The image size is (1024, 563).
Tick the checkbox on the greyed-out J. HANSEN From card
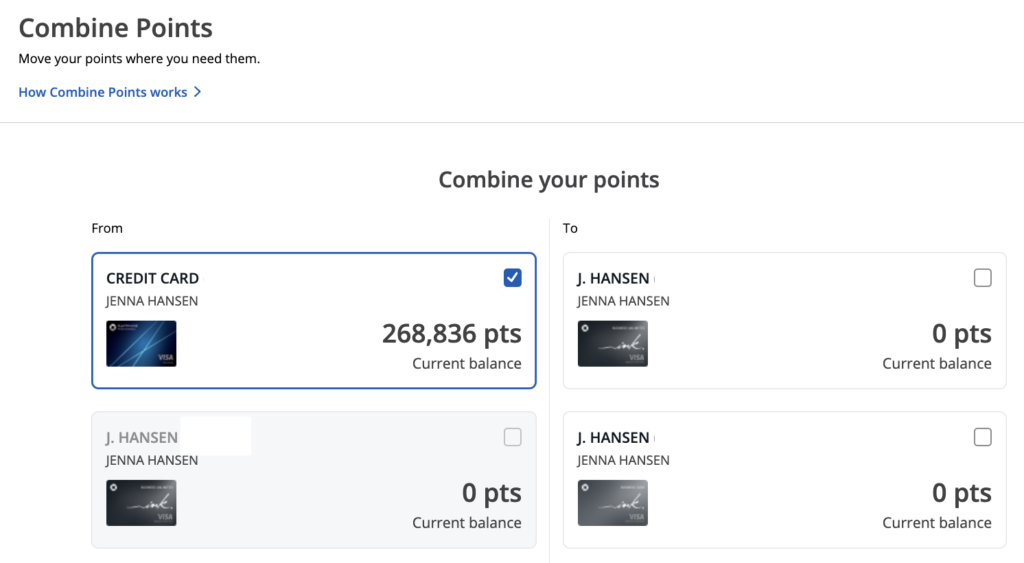(512, 437)
